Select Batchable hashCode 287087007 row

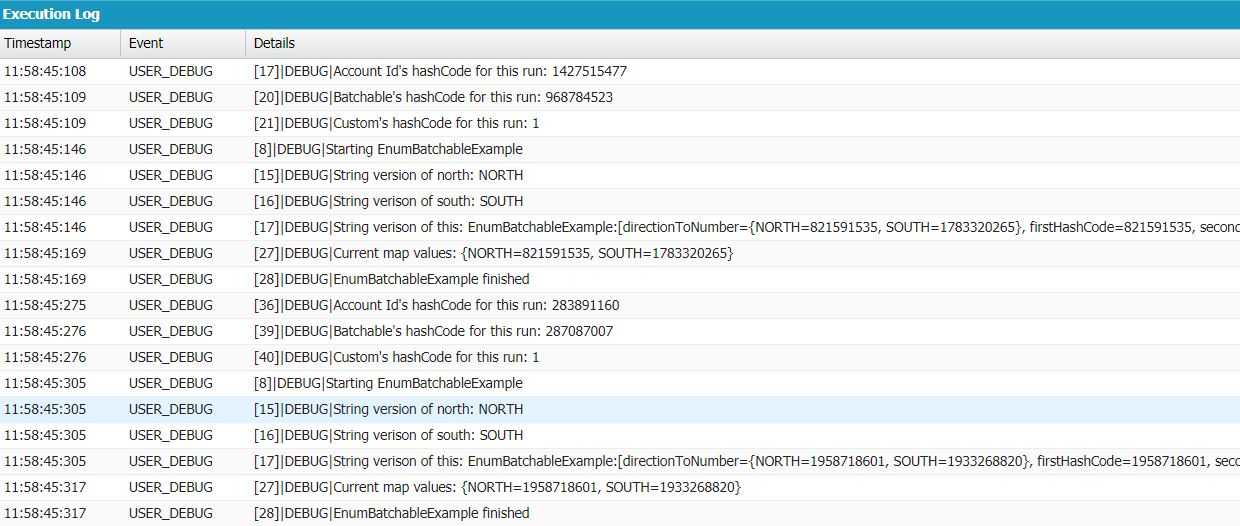(x=620, y=331)
